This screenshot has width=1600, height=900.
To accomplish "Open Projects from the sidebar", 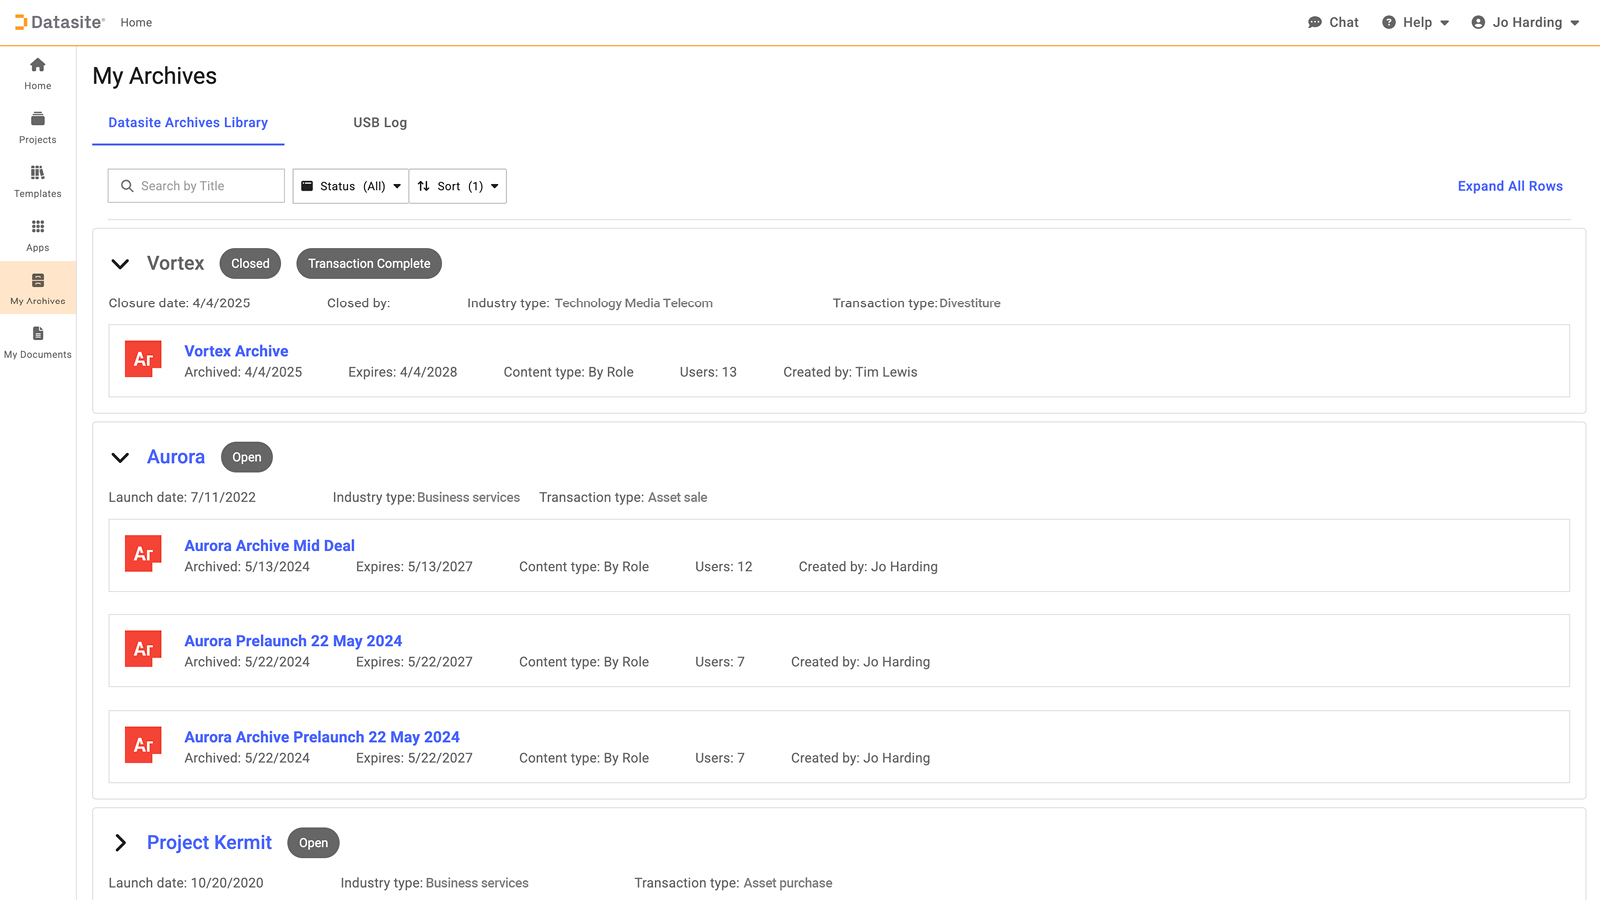I will (x=38, y=120).
